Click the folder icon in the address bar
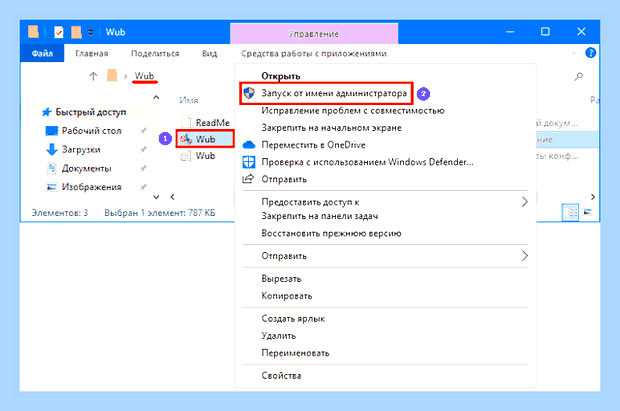Viewport: 620px width, 411px height. (112, 76)
